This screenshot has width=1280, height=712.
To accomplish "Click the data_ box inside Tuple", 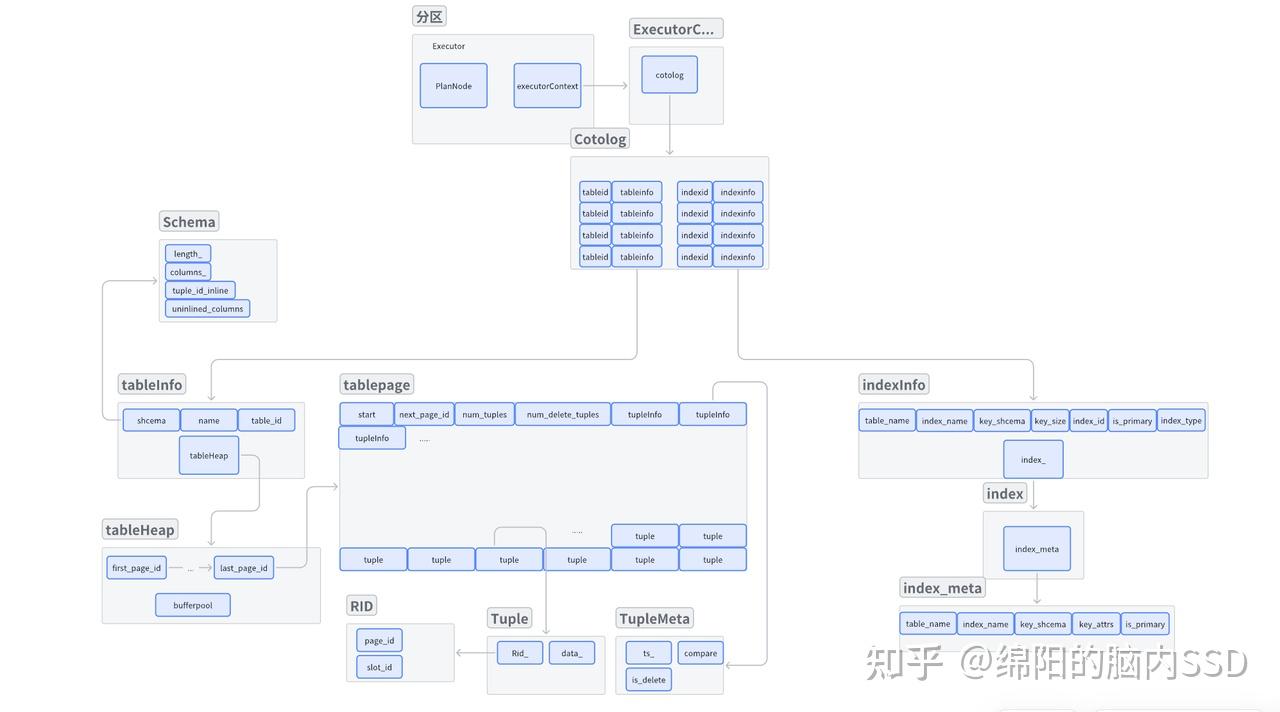I will 571,652.
